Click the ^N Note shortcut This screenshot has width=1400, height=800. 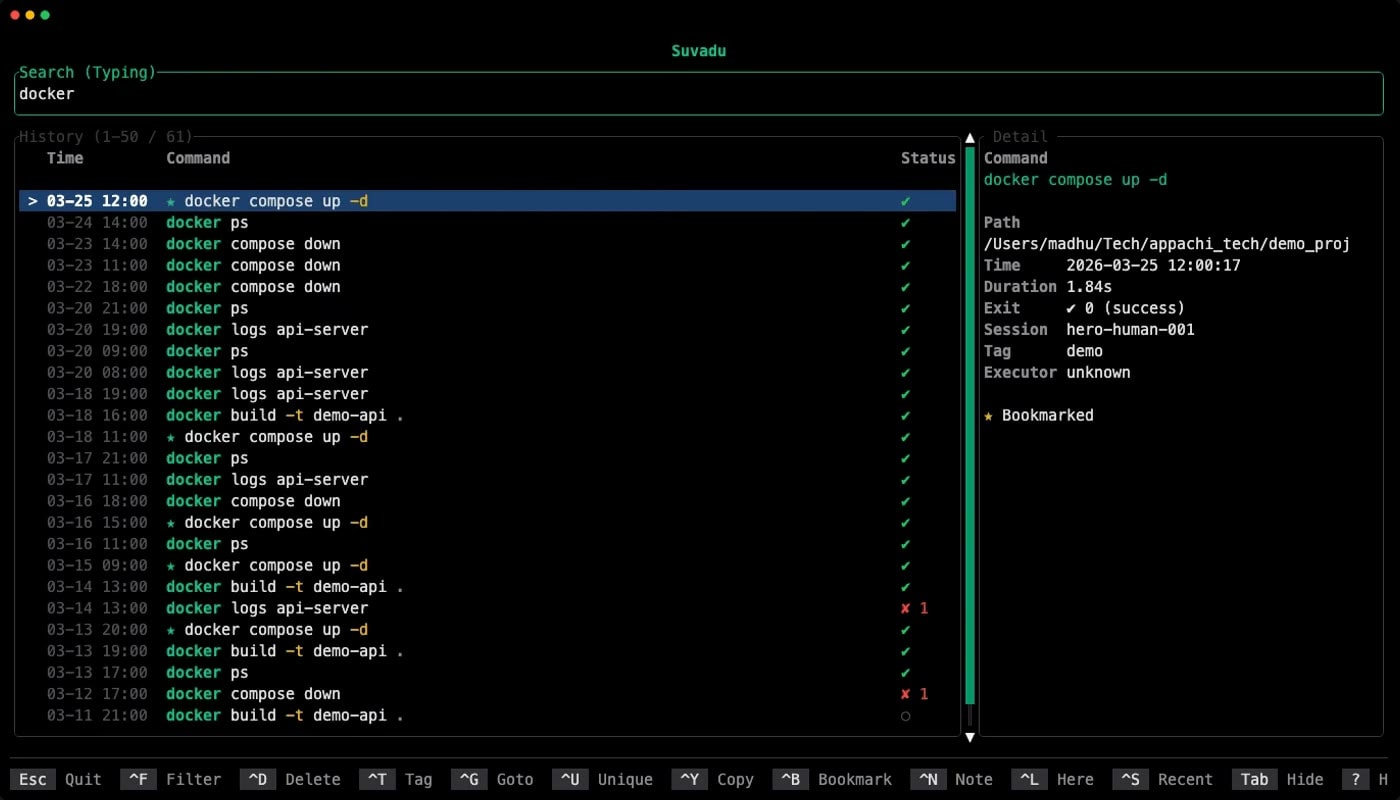tap(952, 780)
